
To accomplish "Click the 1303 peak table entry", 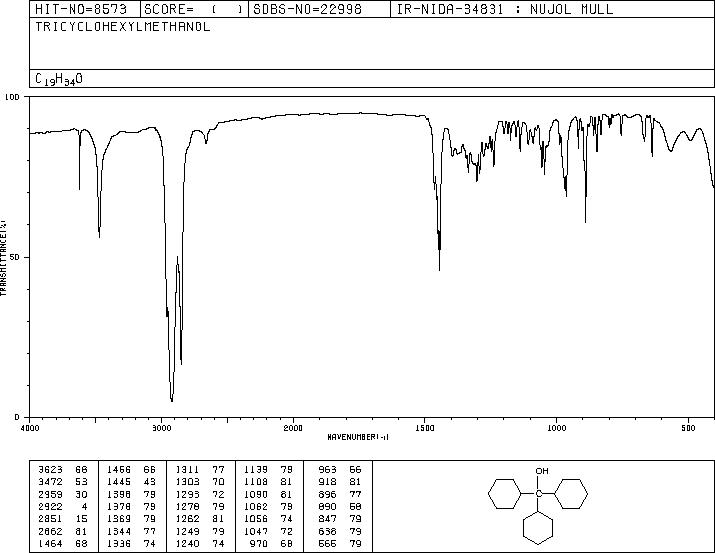I will (200, 482).
